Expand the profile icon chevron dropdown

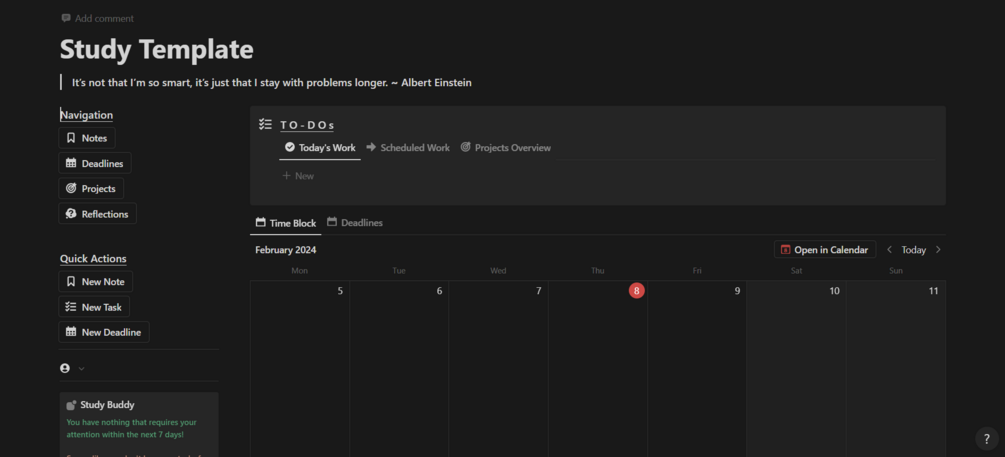tap(81, 369)
